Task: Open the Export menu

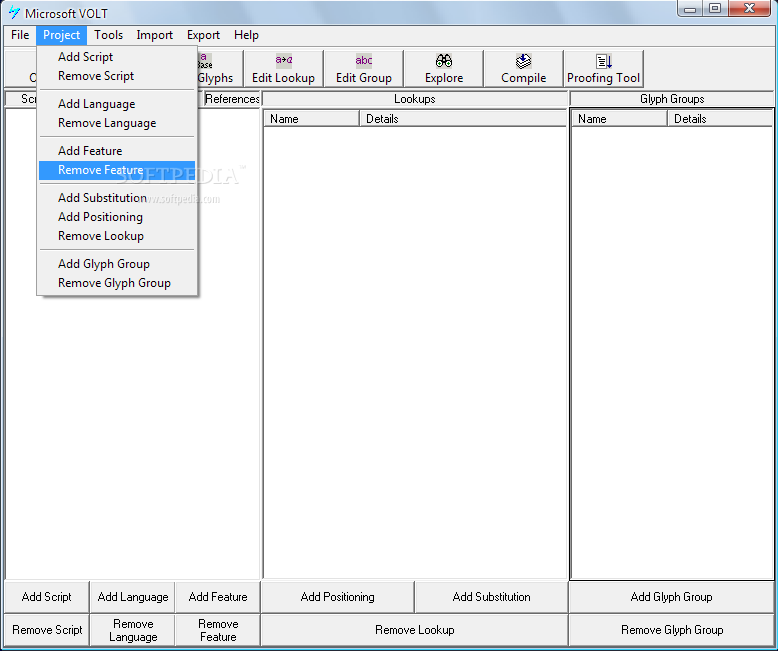Action: pos(203,35)
